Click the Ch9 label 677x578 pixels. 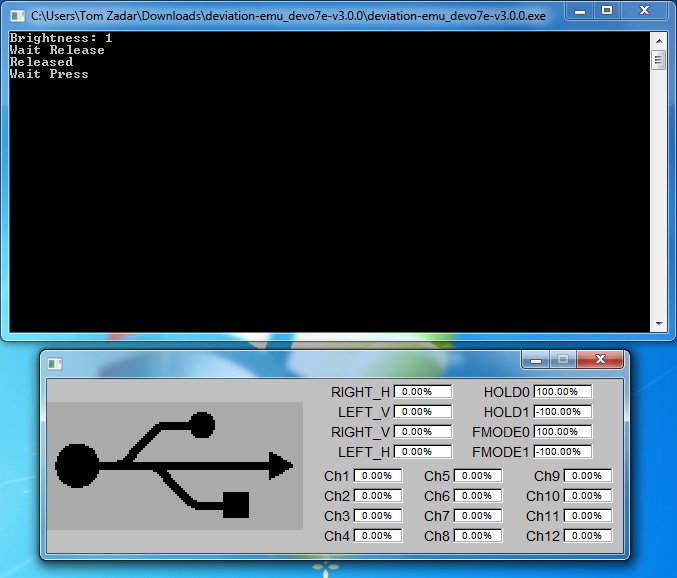(547, 476)
